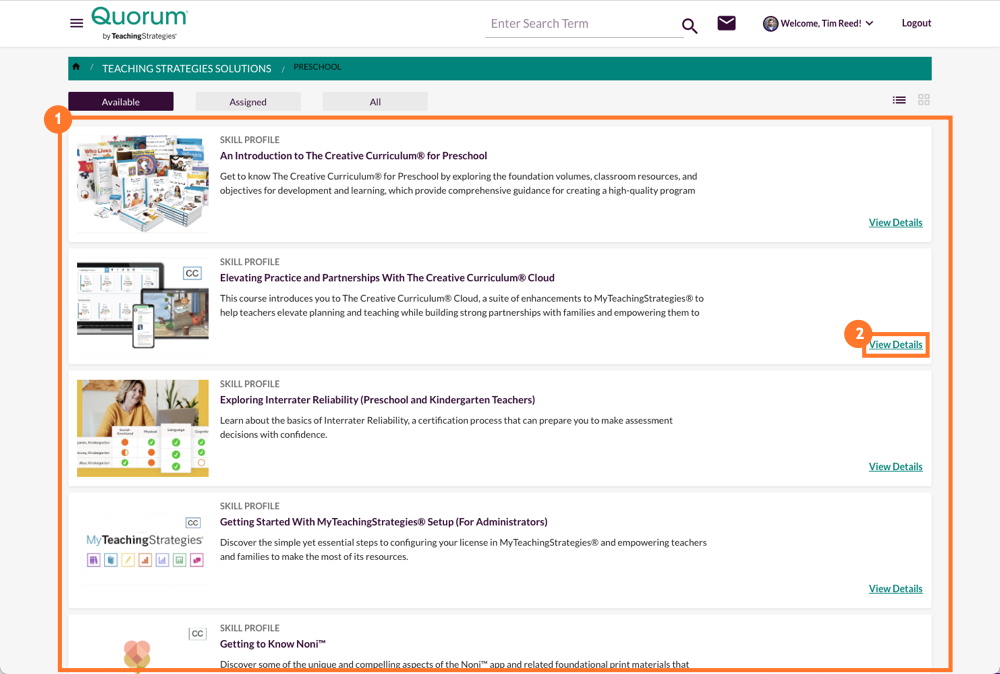Select the list view icon

(899, 100)
